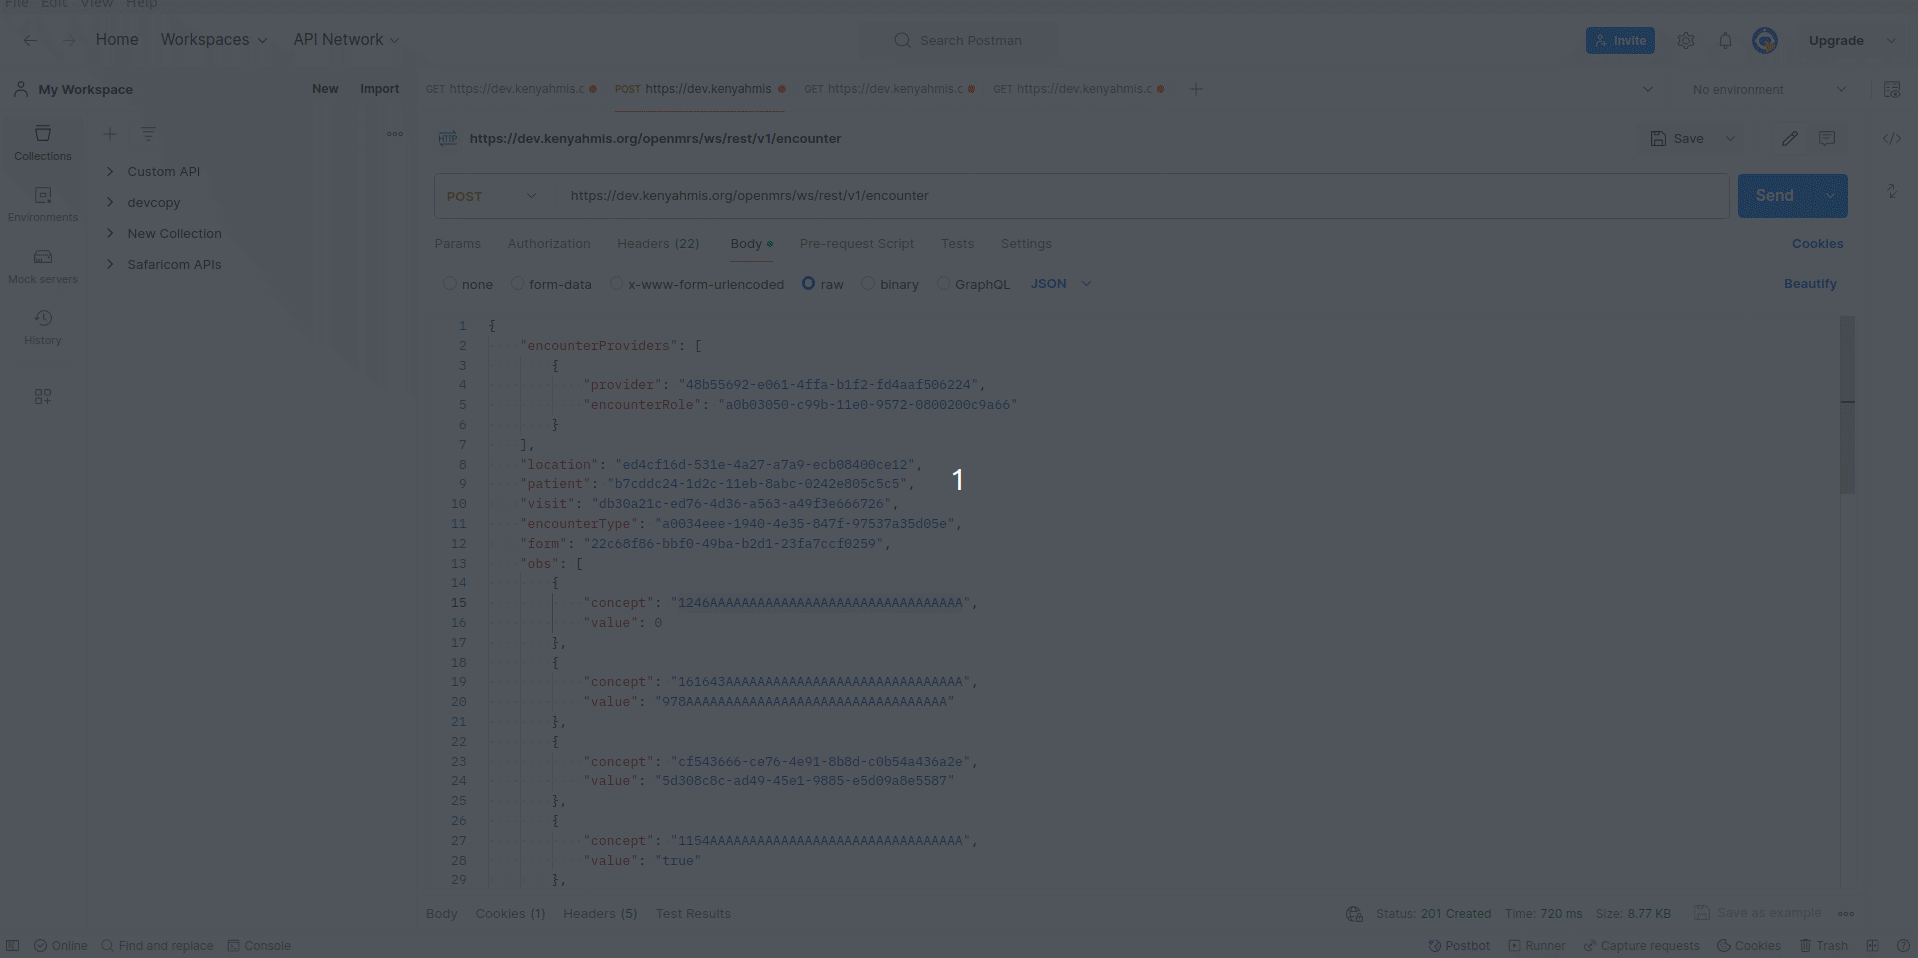Switch to the request Settings tab
Screen dimensions: 1918x958
point(1026,244)
